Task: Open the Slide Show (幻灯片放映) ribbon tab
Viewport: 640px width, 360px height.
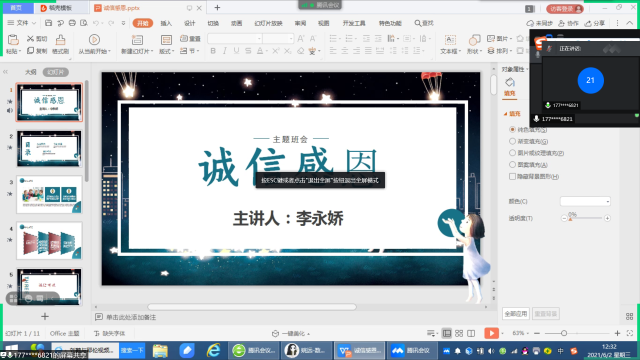Action: (x=268, y=23)
